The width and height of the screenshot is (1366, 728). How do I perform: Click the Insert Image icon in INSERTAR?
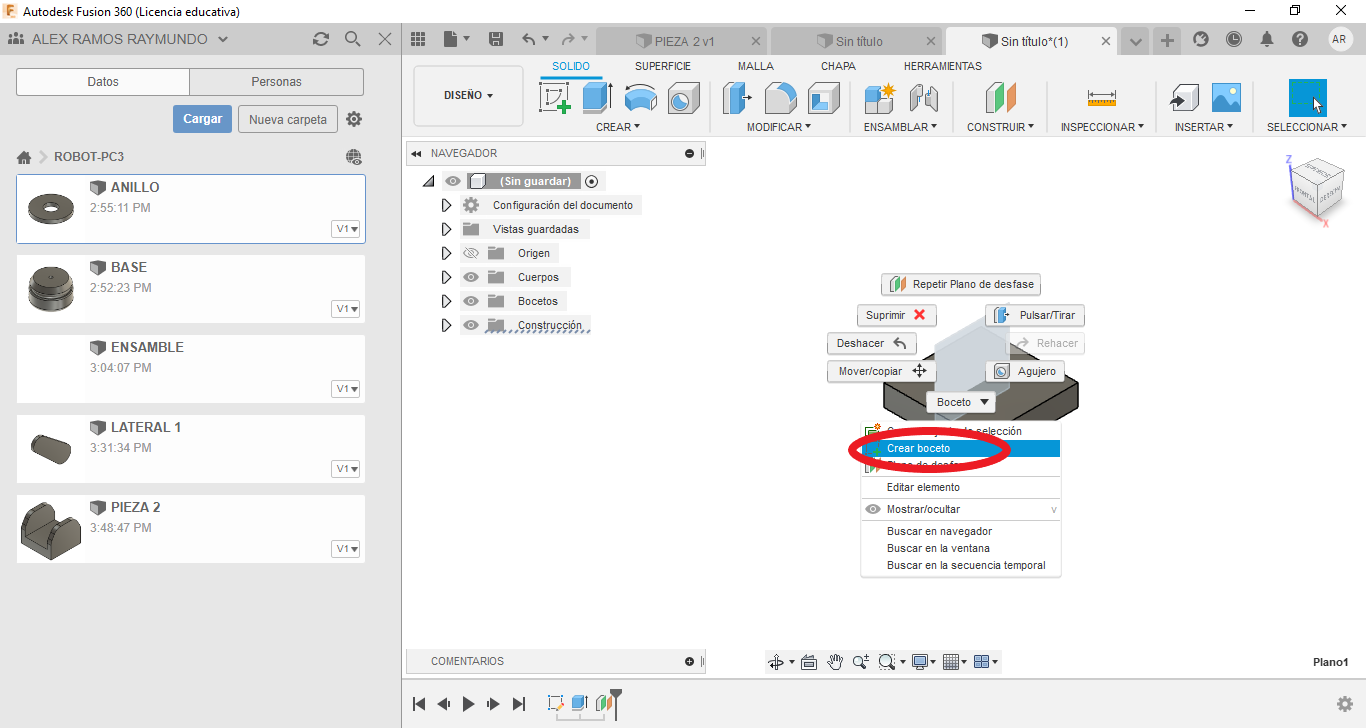[1226, 98]
